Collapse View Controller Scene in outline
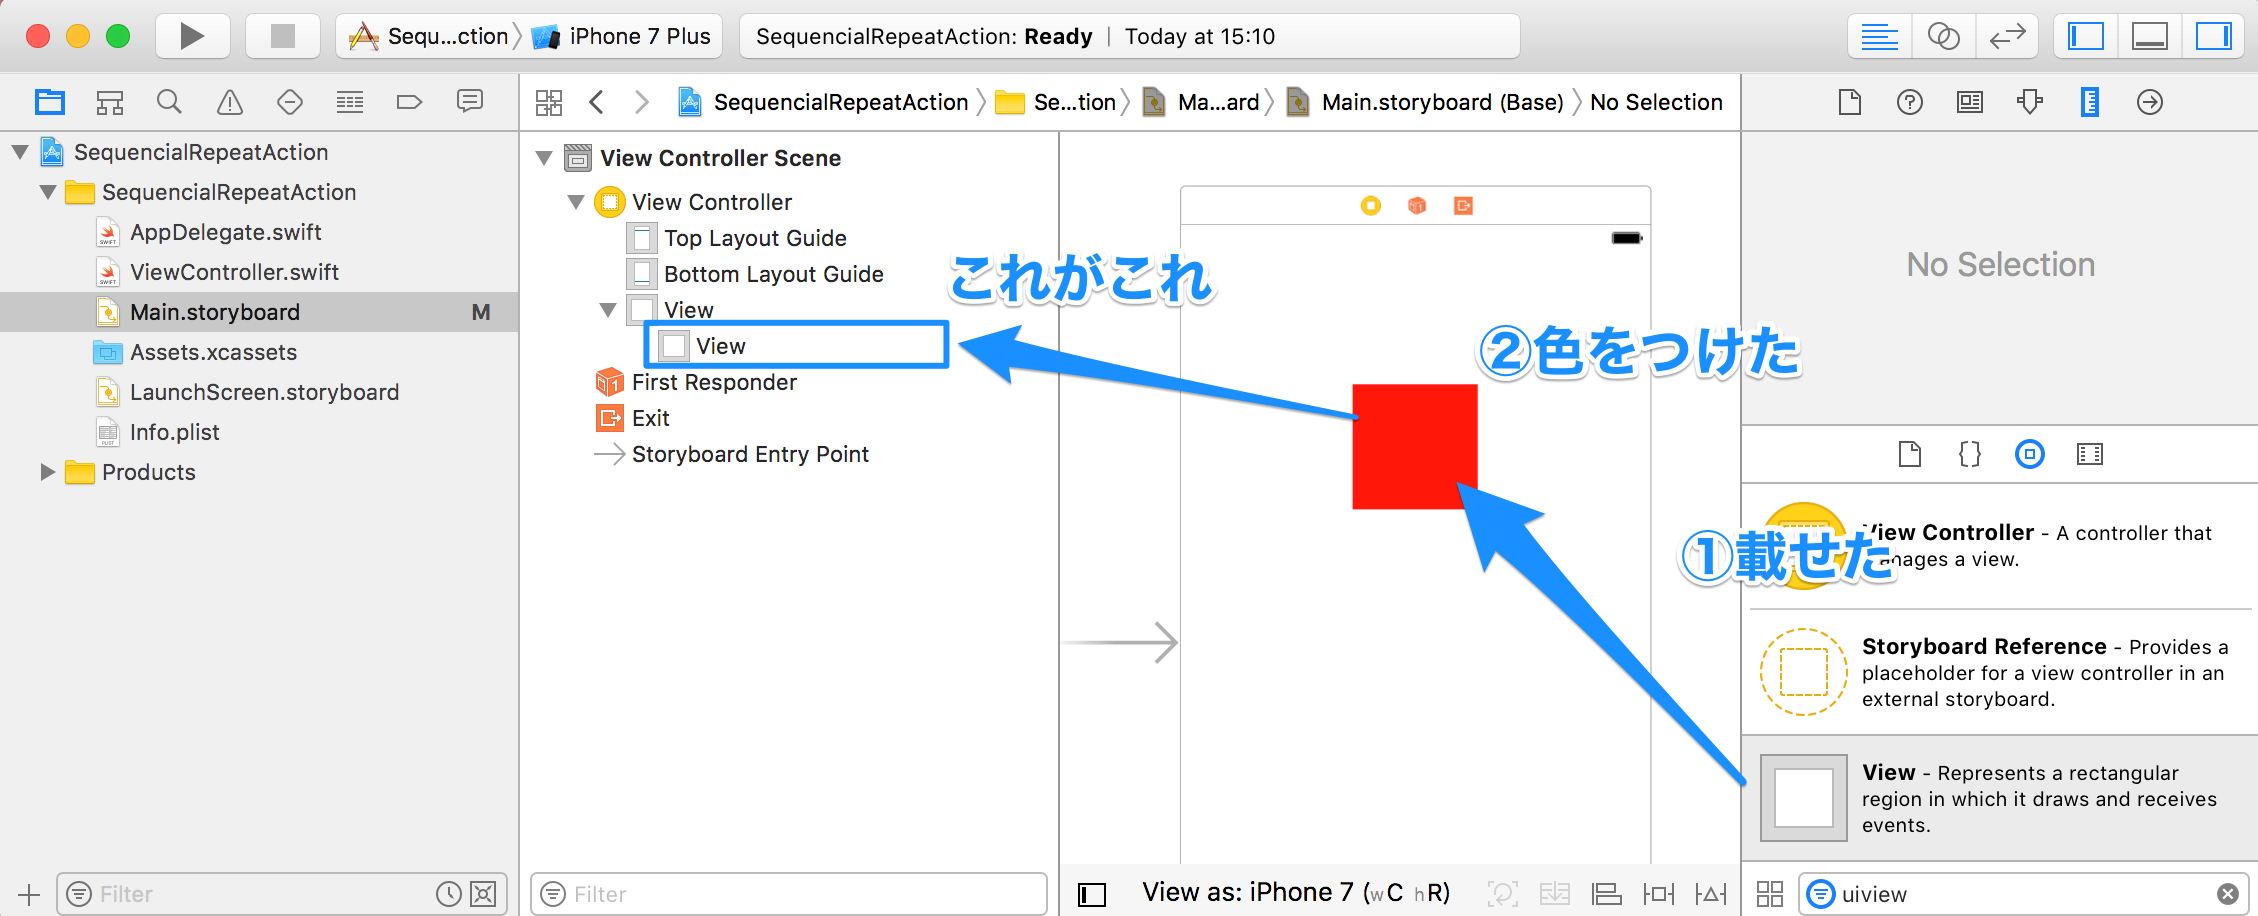 [x=544, y=158]
